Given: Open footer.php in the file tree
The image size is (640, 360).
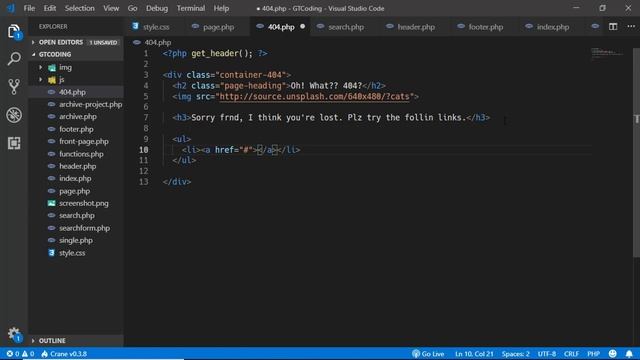Looking at the screenshot, I should (x=76, y=129).
